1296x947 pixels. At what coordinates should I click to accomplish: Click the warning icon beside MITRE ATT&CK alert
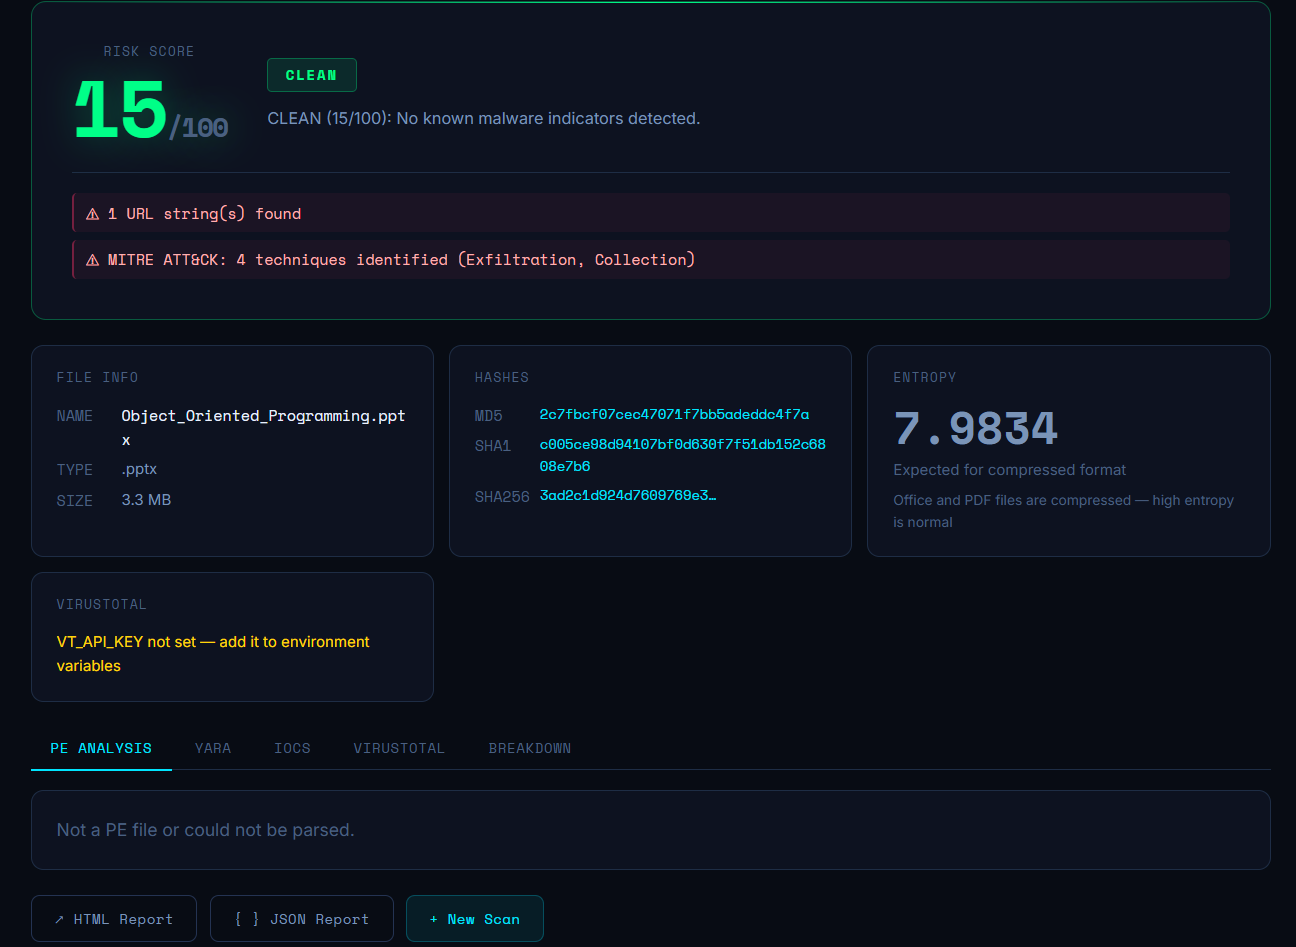pyautogui.click(x=93, y=260)
